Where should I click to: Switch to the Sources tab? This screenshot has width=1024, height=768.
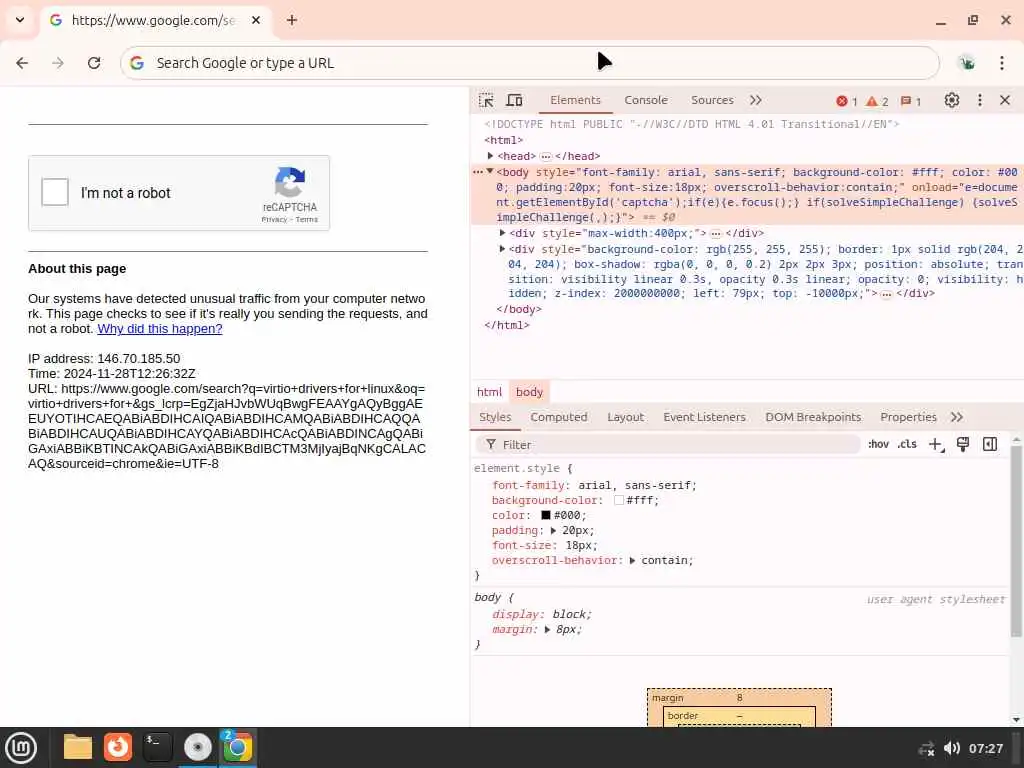point(712,100)
